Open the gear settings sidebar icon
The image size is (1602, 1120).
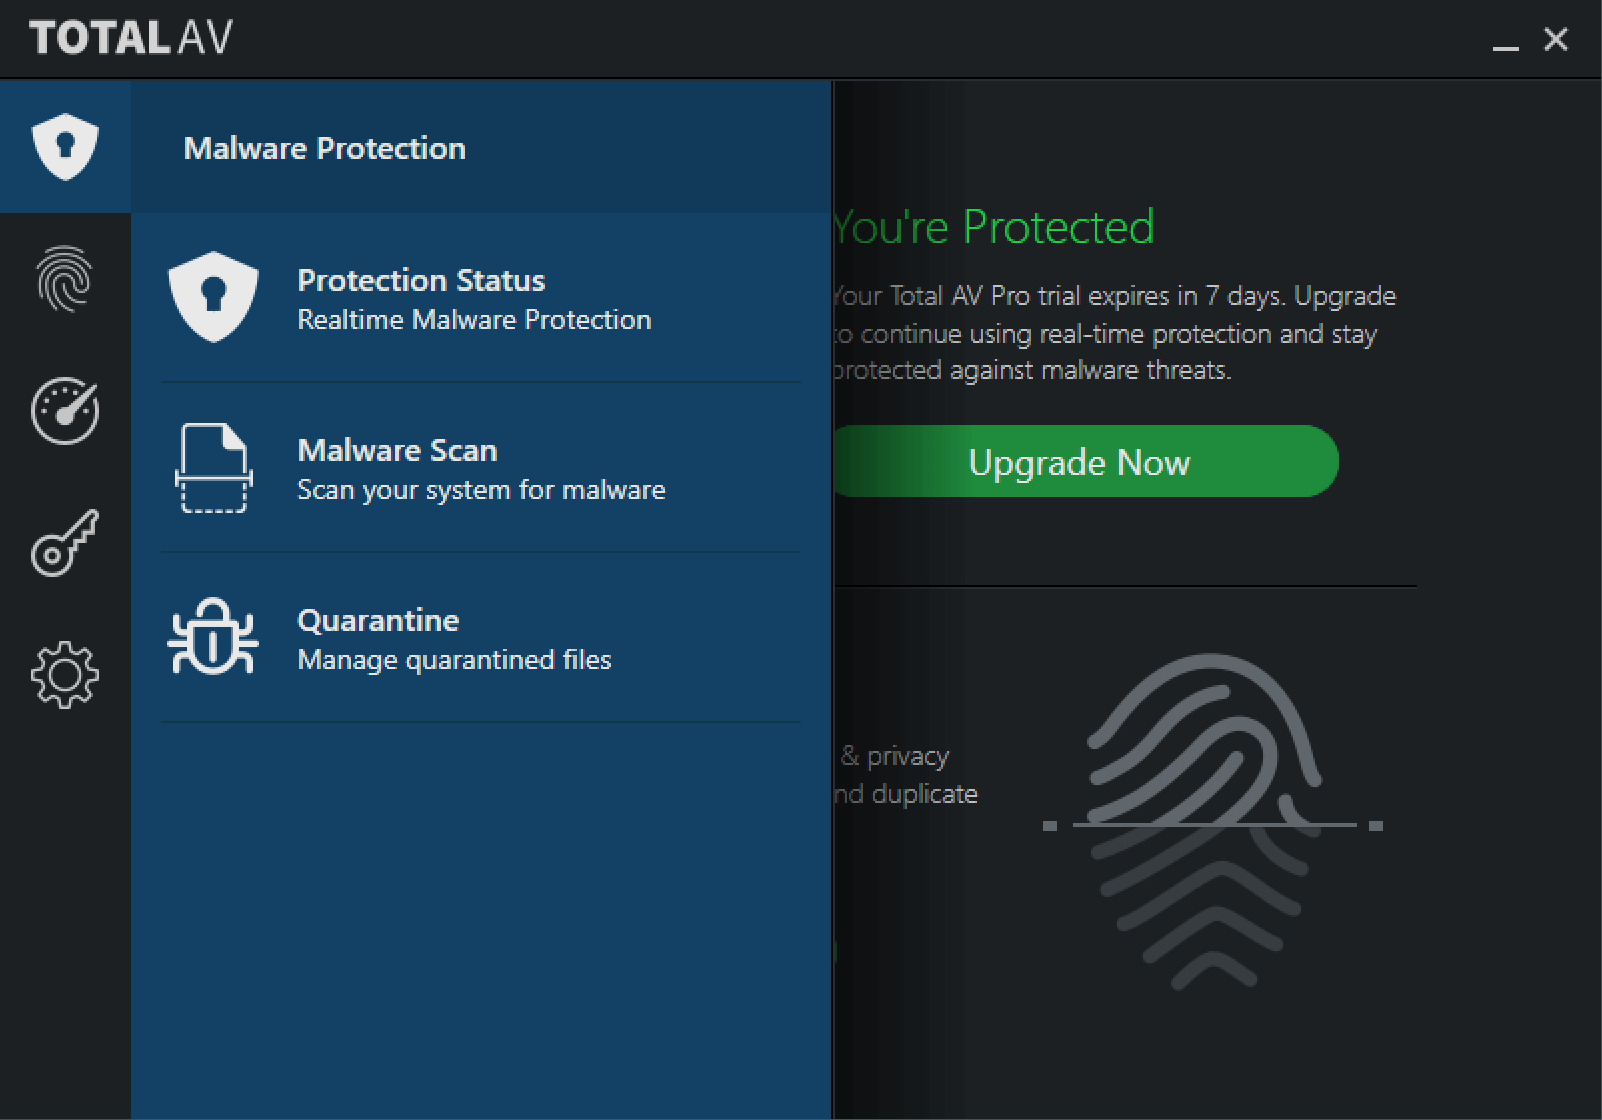65,675
